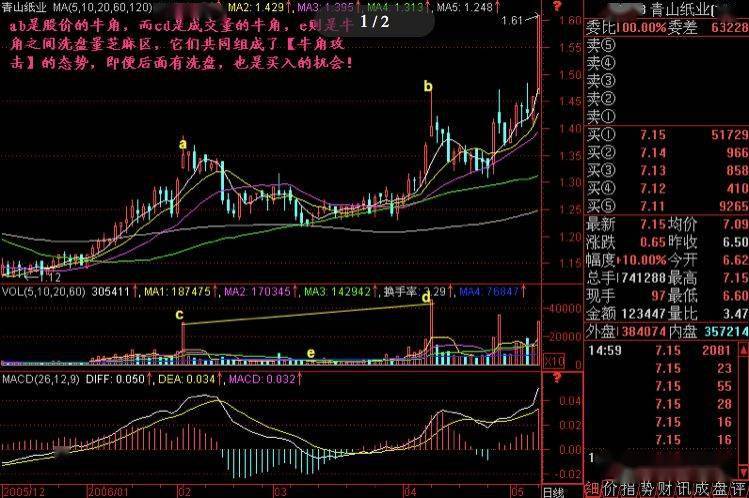Click the DIFF: 0.050 value
The height and width of the screenshot is (498, 749).
point(115,379)
